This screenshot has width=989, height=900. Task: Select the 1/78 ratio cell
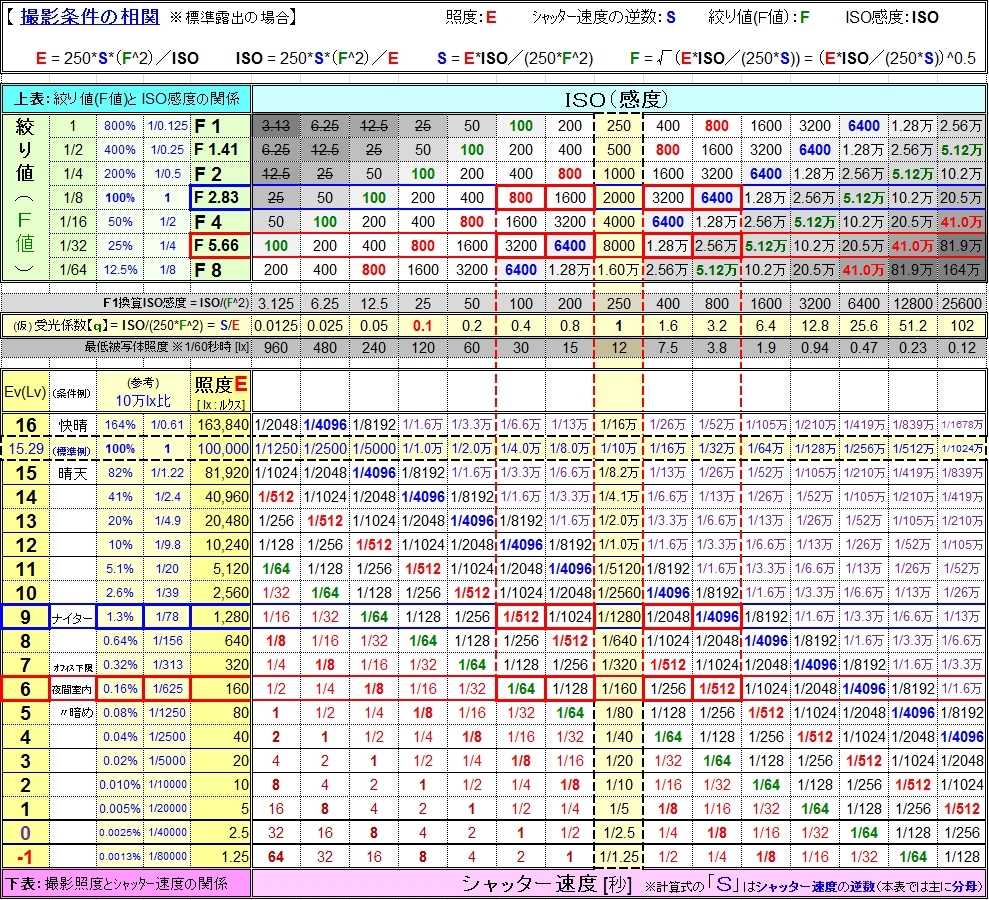coord(167,617)
